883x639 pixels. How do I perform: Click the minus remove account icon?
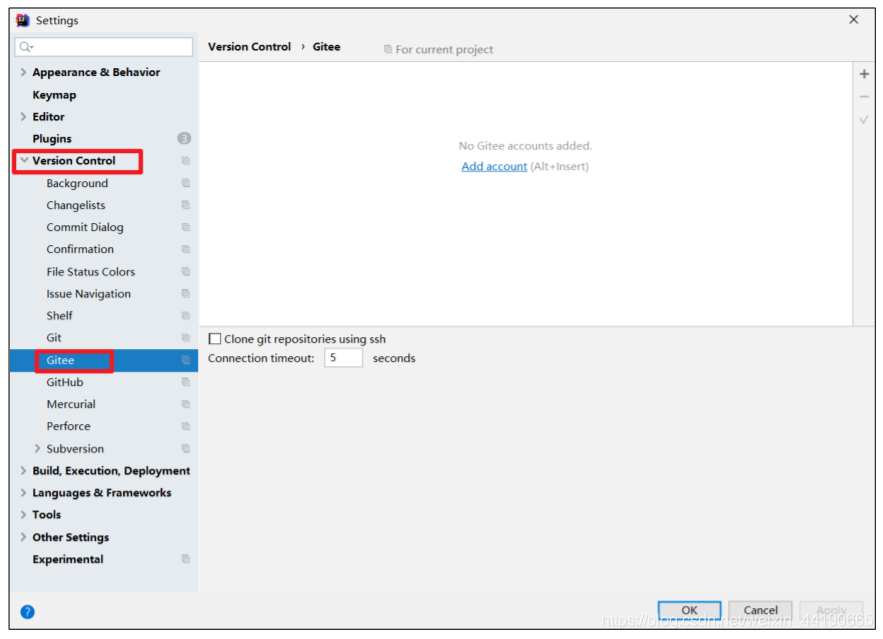click(x=864, y=97)
